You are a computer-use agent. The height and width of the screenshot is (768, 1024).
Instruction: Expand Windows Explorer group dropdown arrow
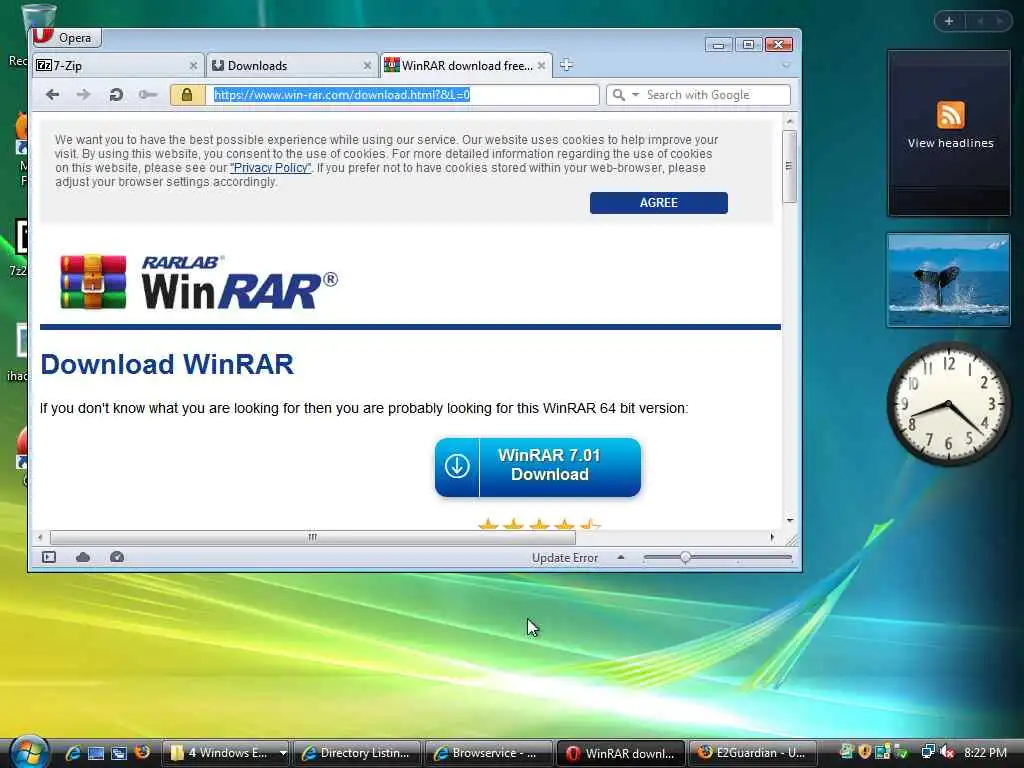click(x=283, y=753)
